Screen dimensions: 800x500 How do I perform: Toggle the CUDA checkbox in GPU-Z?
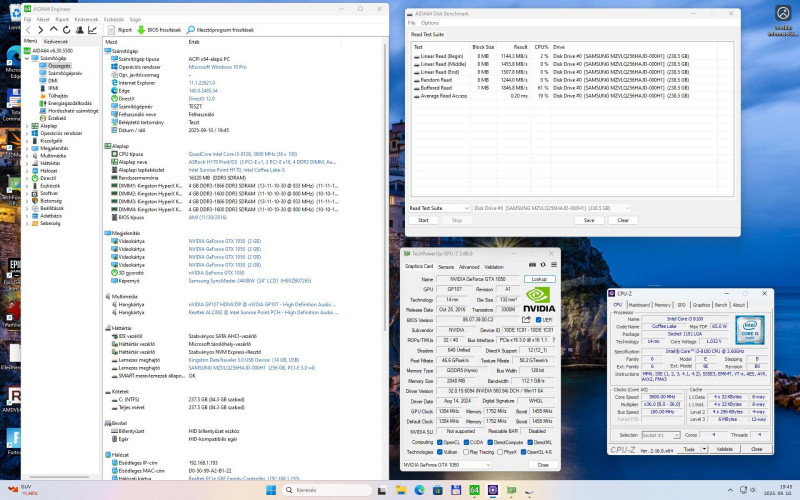pos(466,442)
